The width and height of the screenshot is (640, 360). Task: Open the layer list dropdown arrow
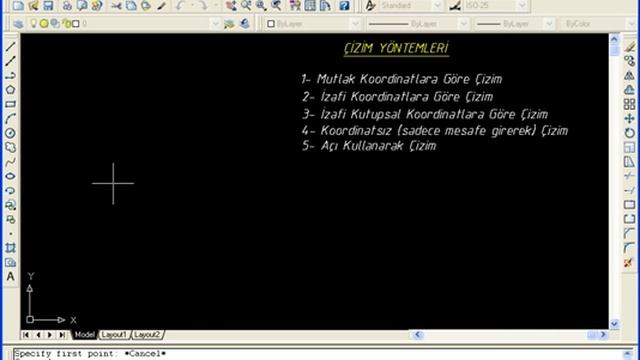(x=215, y=24)
